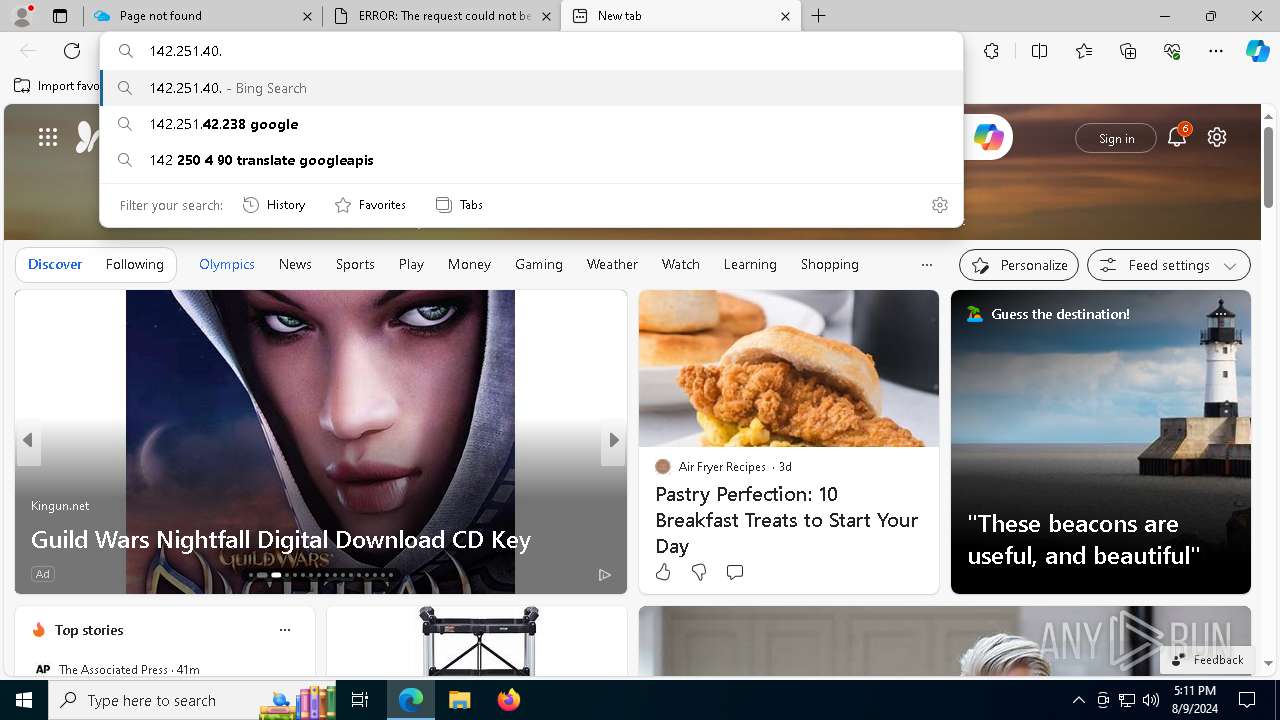The width and height of the screenshot is (1280, 720).
Task: Open the notifications bell icon
Action: [x=1177, y=137]
